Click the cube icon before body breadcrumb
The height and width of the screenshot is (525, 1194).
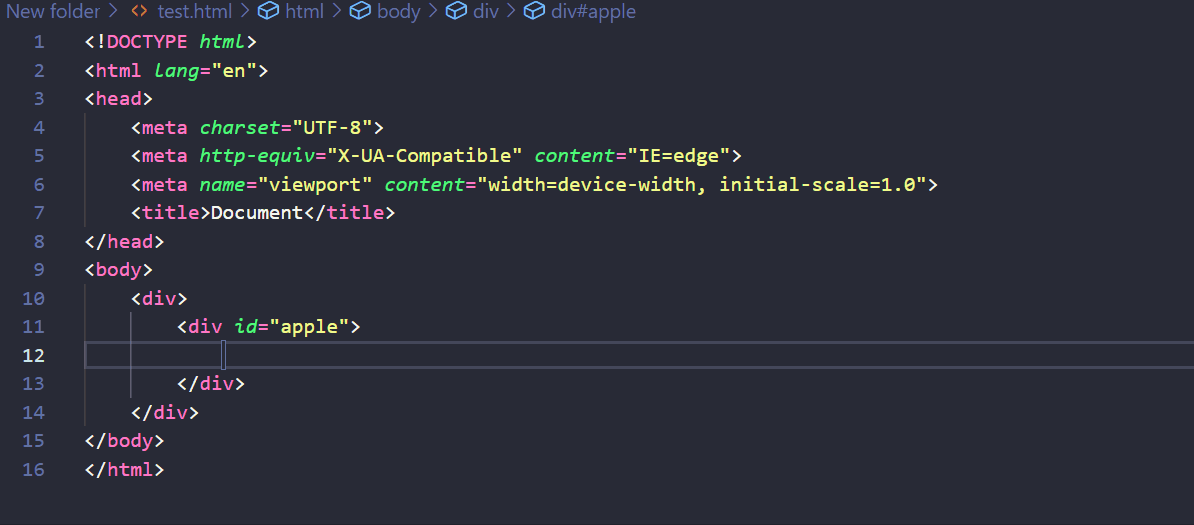pyautogui.click(x=359, y=11)
